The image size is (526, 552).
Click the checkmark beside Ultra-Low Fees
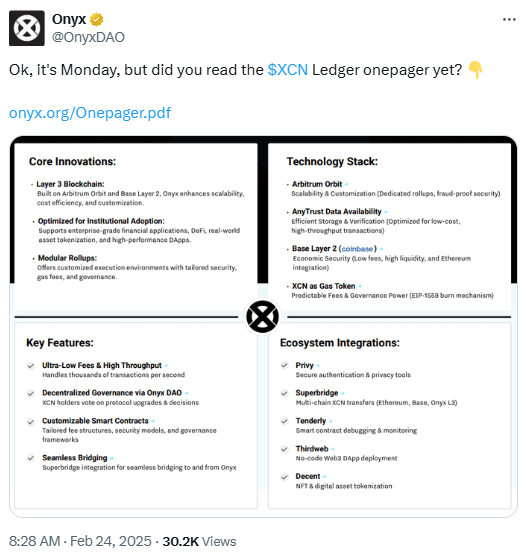coord(31,366)
